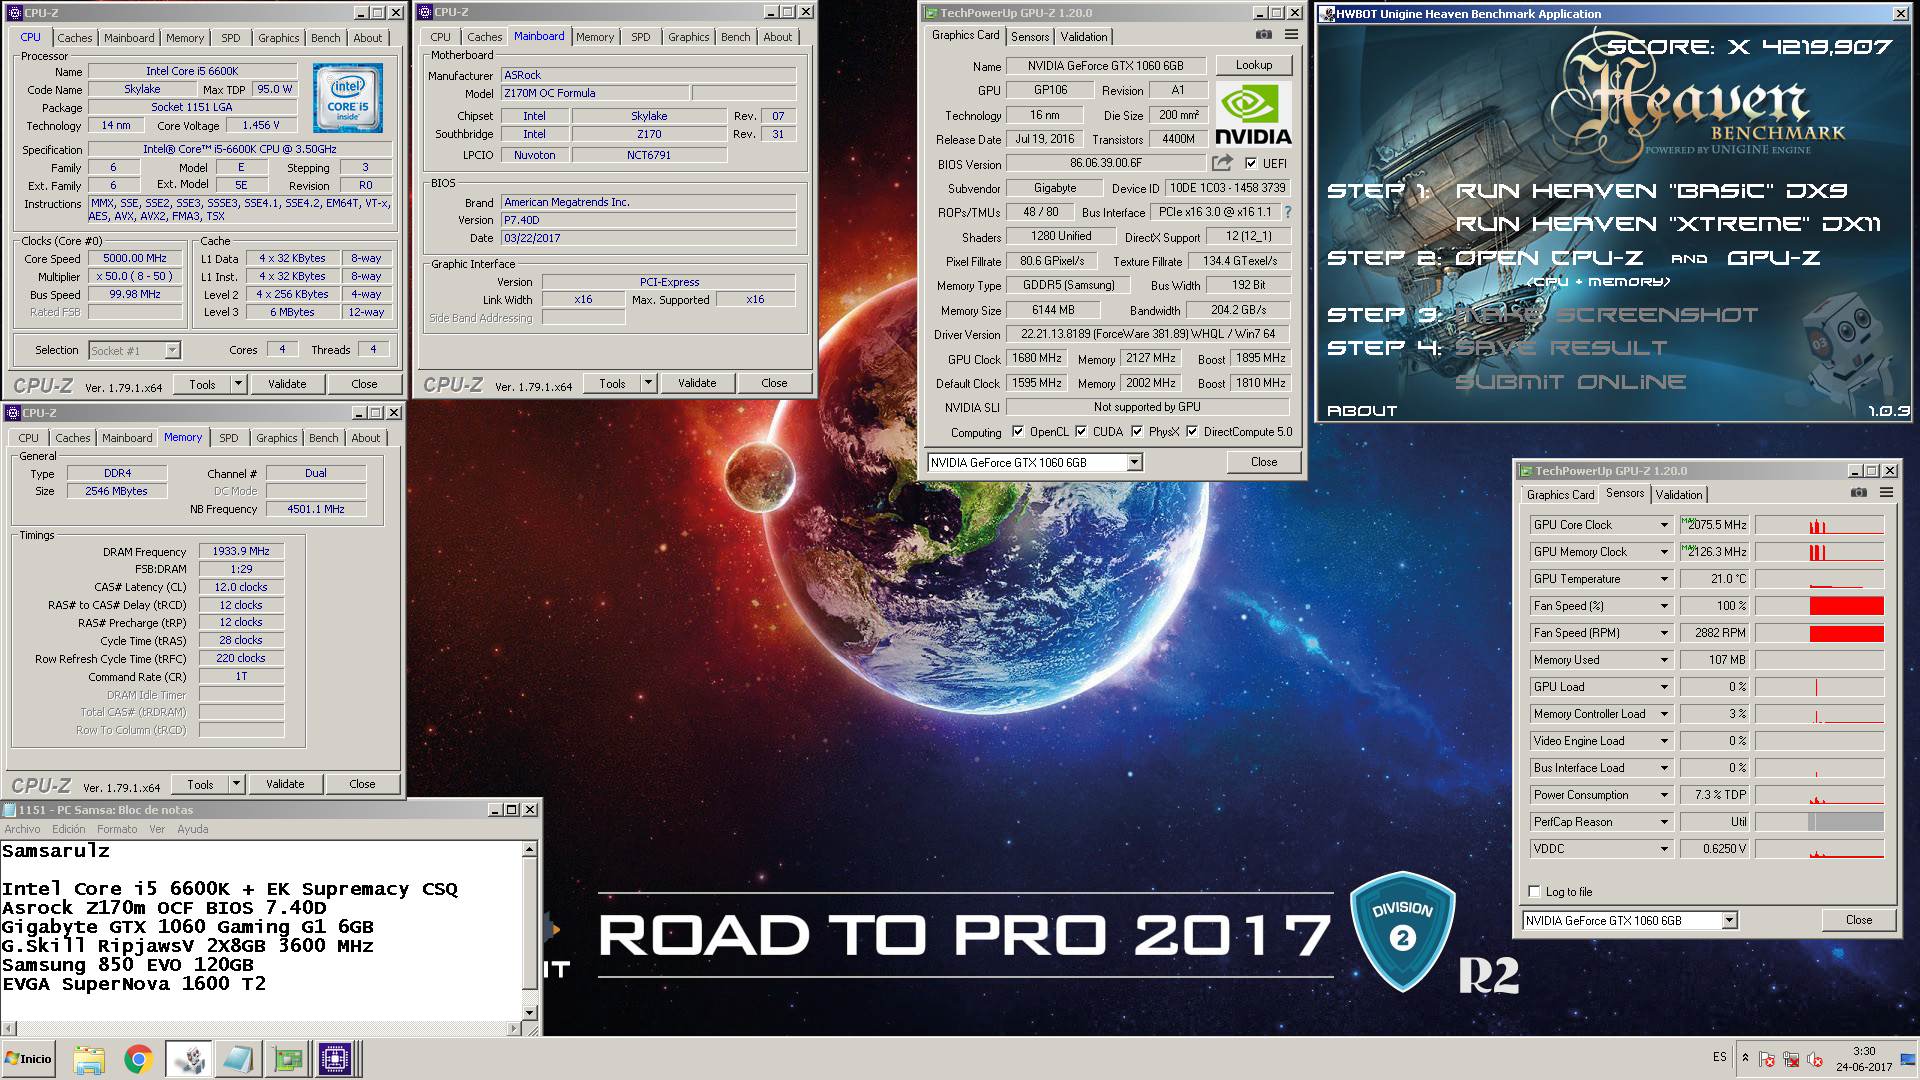Toggle the PhysX checkbox
The width and height of the screenshot is (1920, 1080).
point(1137,432)
